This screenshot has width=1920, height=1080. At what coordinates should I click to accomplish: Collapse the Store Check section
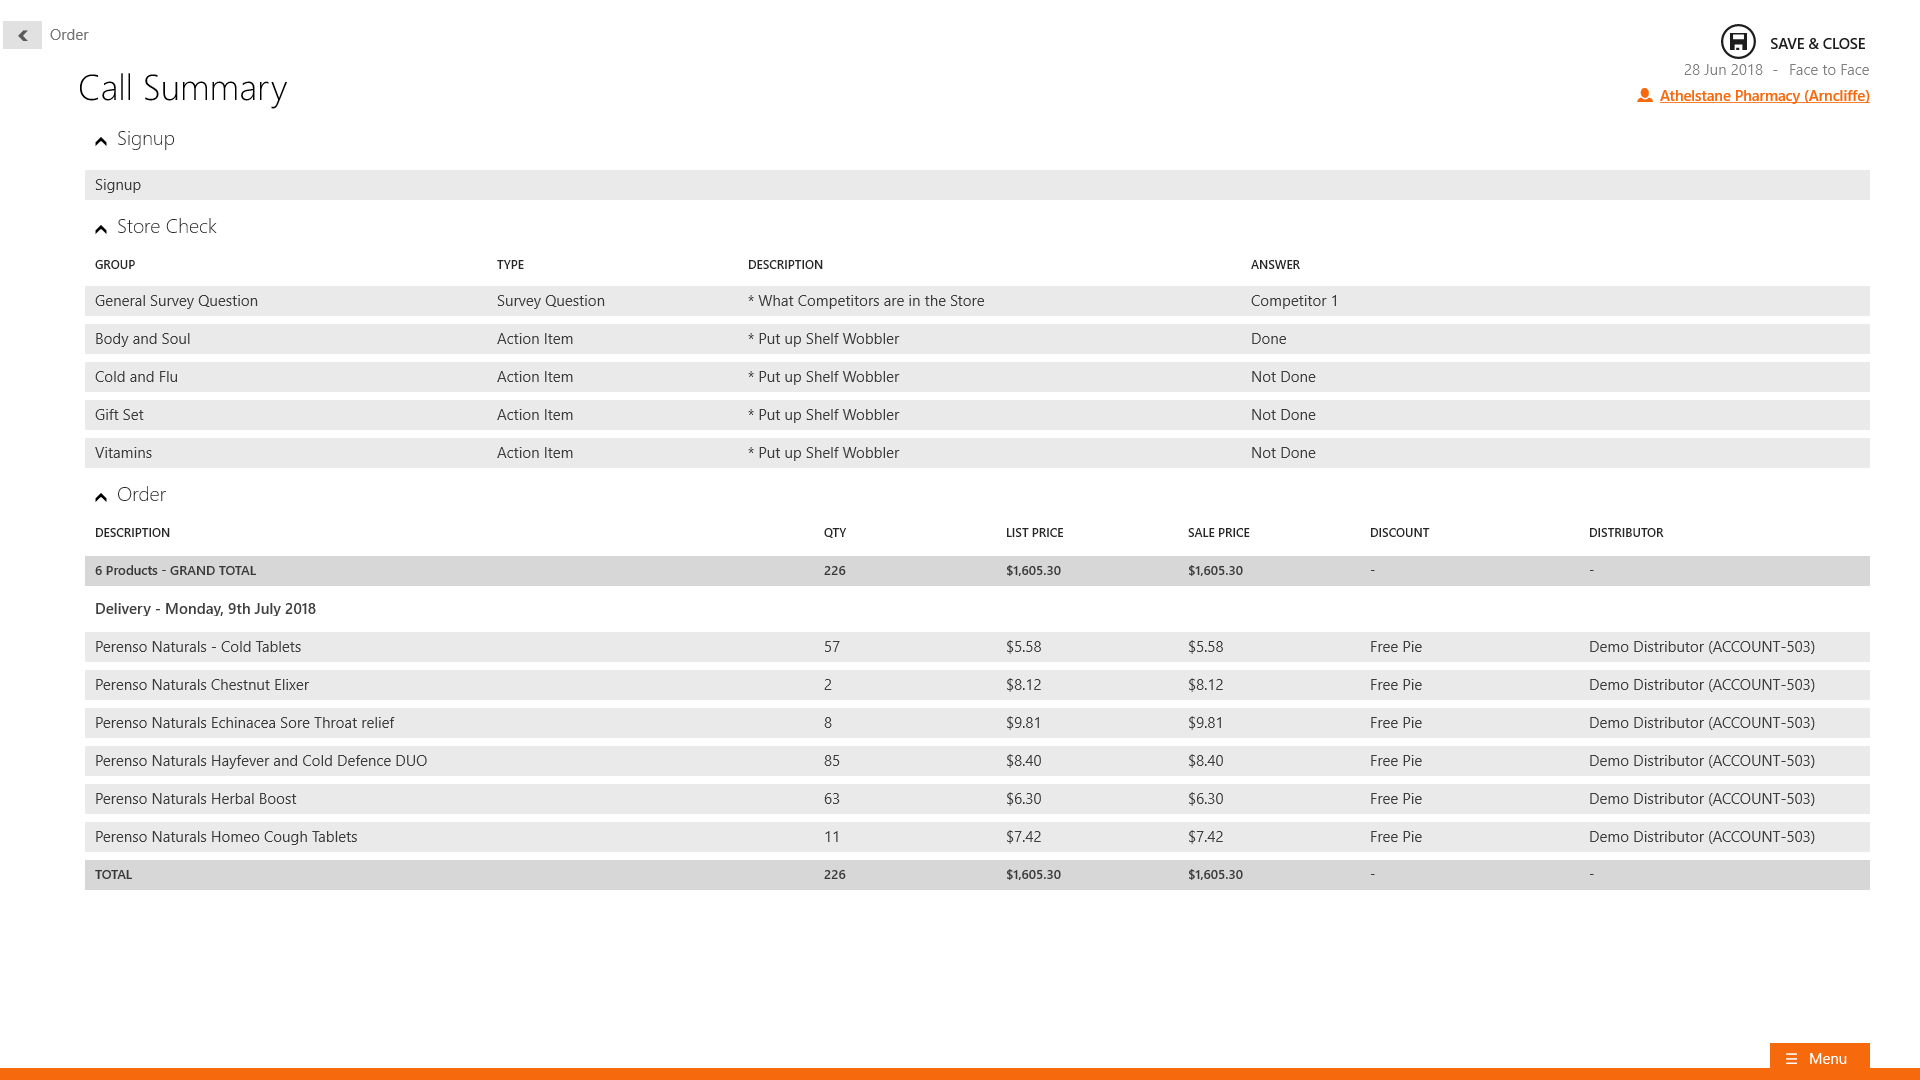101,229
